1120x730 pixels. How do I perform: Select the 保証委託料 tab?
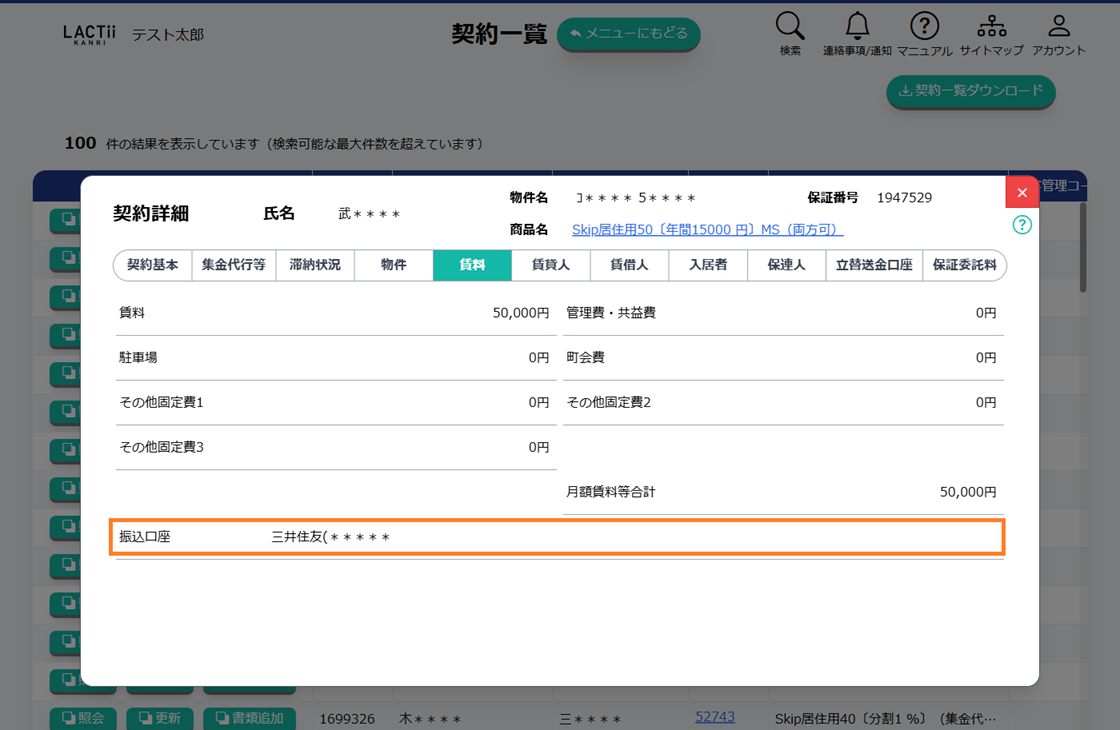pos(964,265)
